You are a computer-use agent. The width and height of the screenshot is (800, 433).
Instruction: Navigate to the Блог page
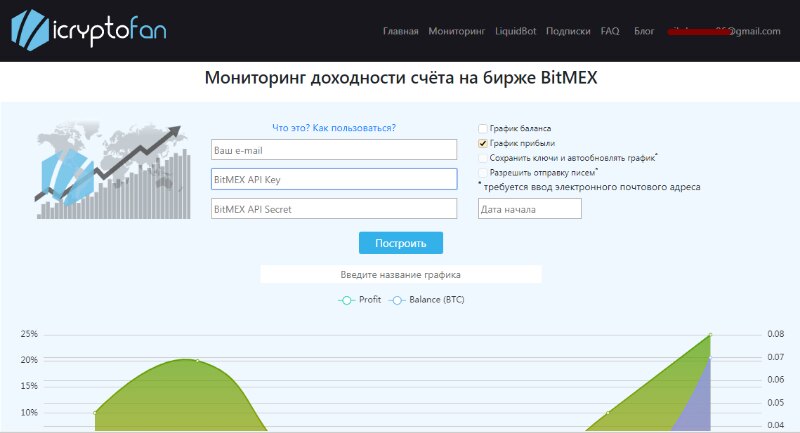644,32
